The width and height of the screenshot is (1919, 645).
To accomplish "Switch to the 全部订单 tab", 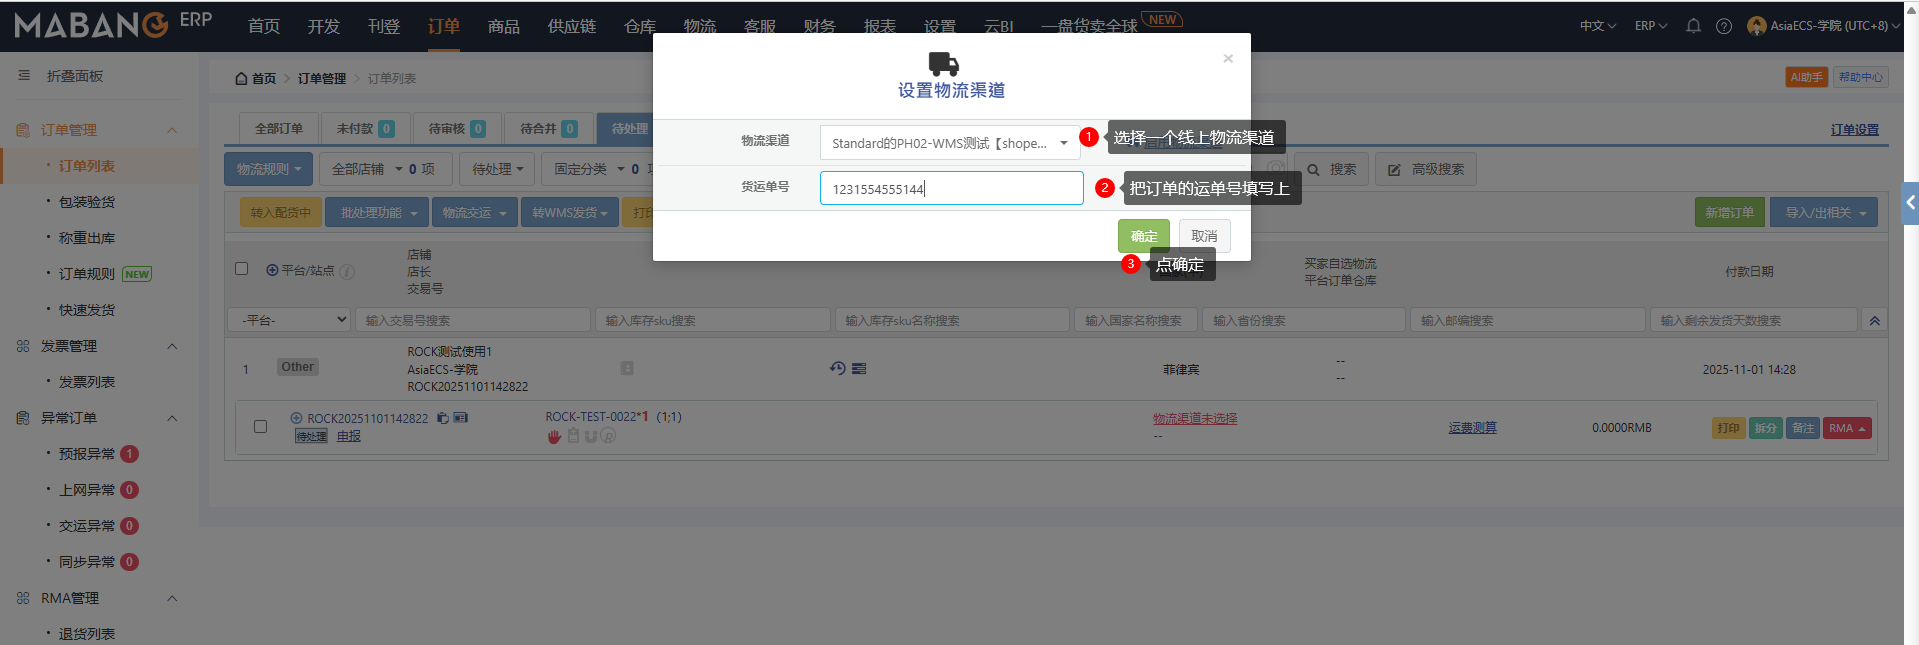I will (279, 129).
